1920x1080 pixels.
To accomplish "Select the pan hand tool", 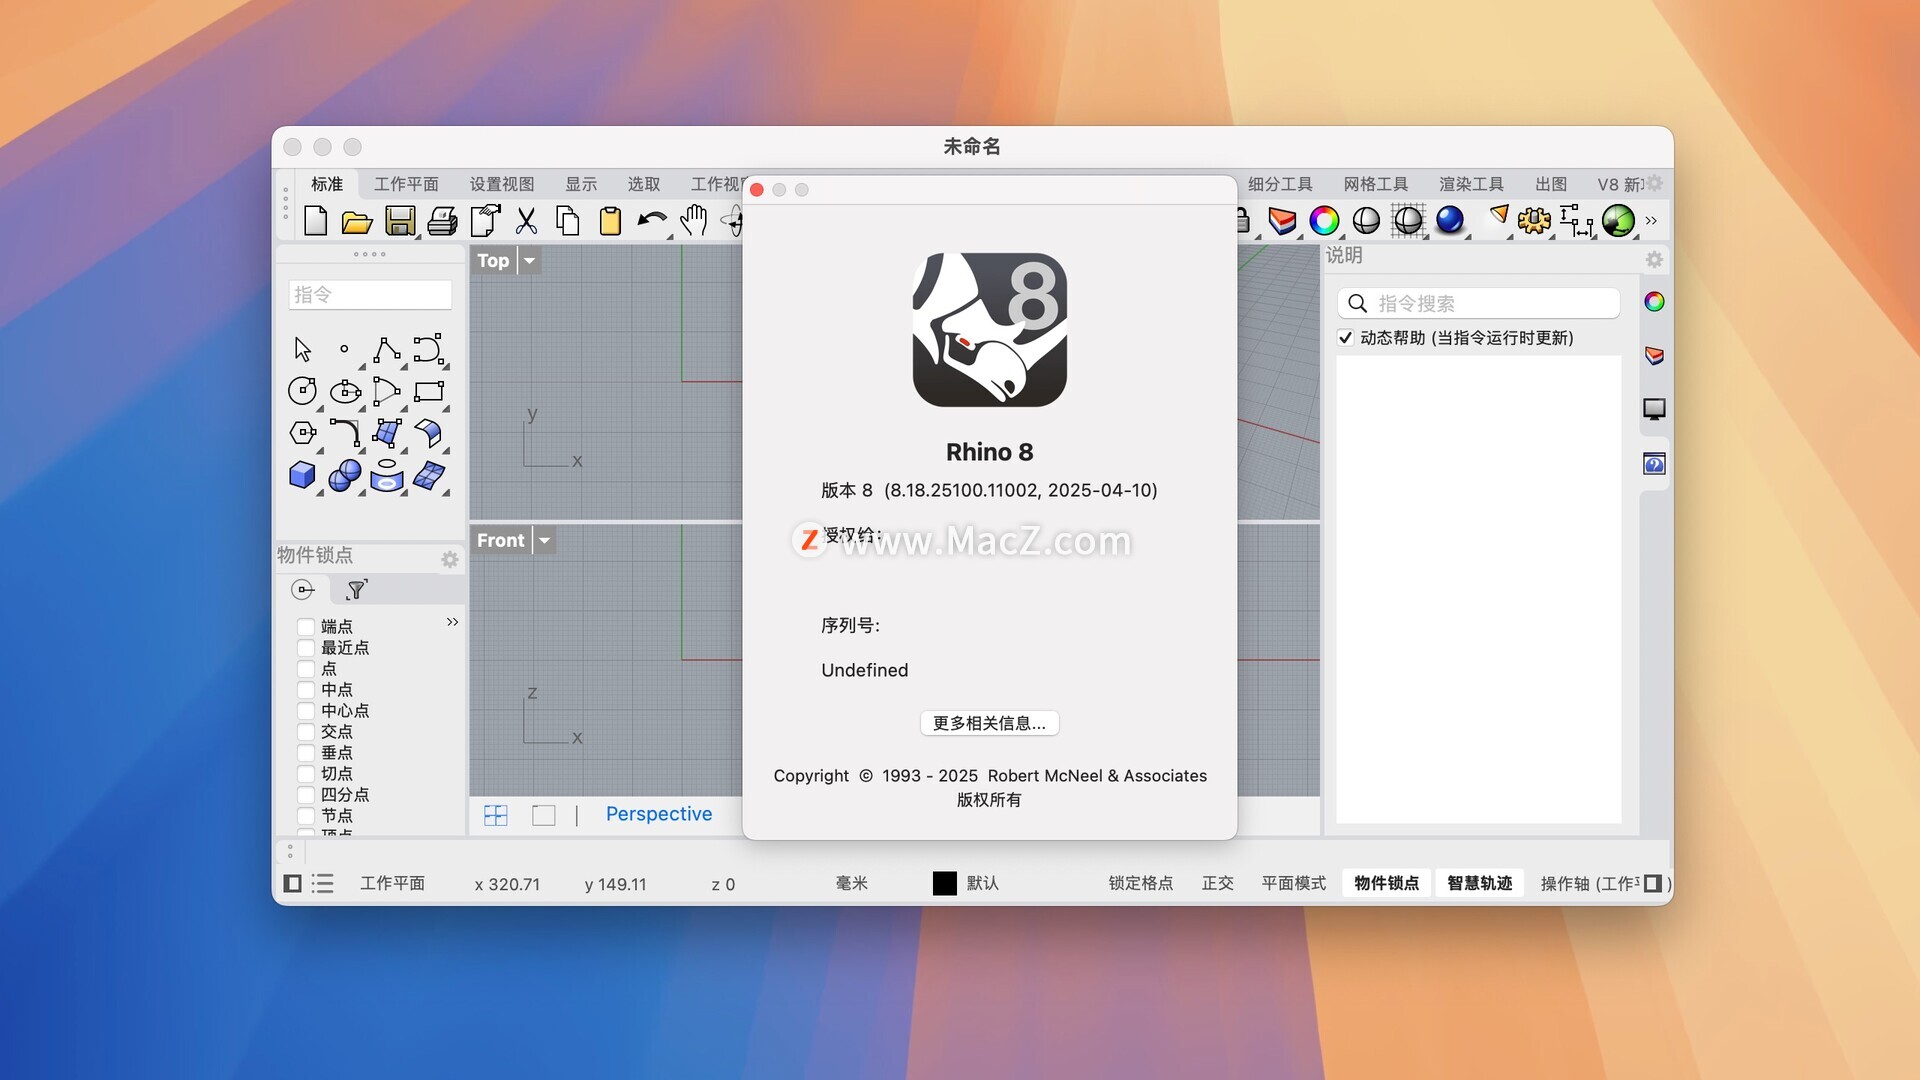I will coord(693,220).
